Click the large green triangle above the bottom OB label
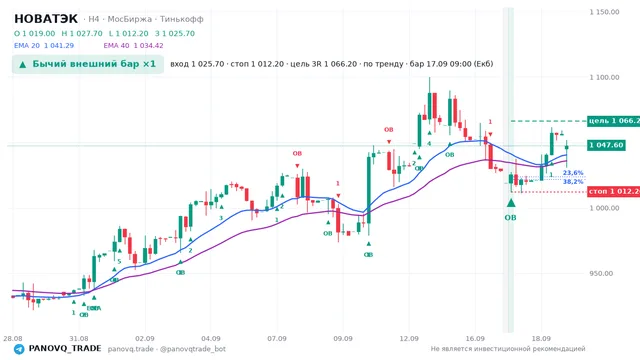640x360 pixels. tap(511, 203)
